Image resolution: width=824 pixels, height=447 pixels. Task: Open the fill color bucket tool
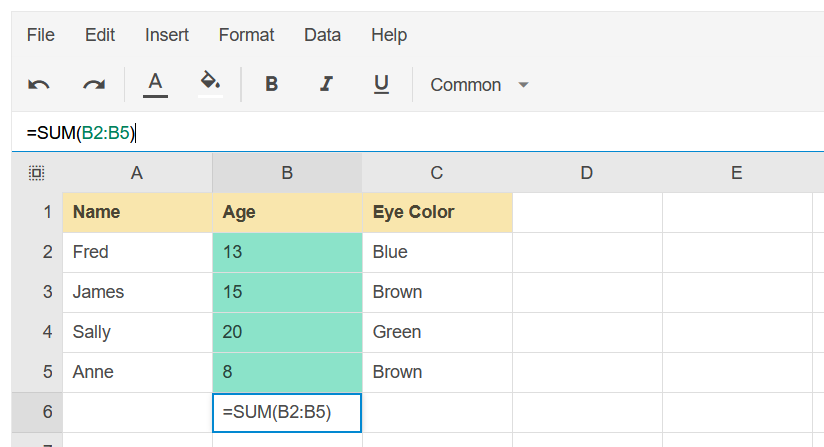[x=210, y=84]
